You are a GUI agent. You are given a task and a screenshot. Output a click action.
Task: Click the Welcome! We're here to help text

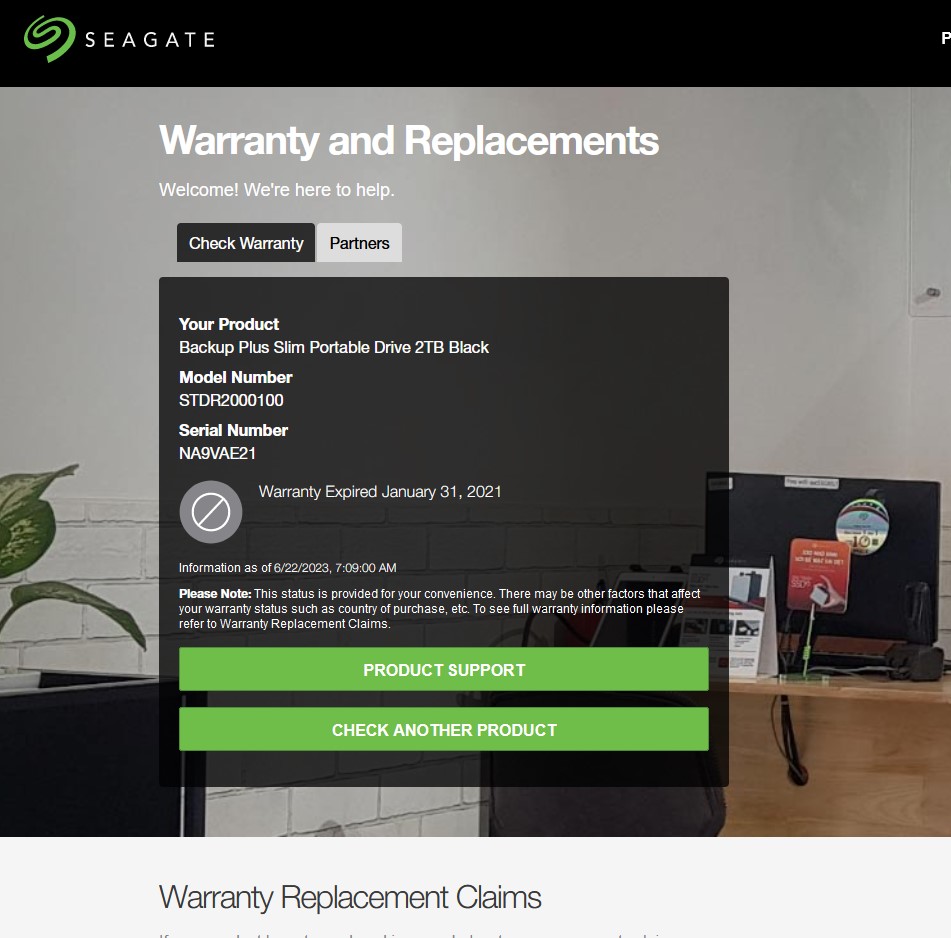(277, 190)
